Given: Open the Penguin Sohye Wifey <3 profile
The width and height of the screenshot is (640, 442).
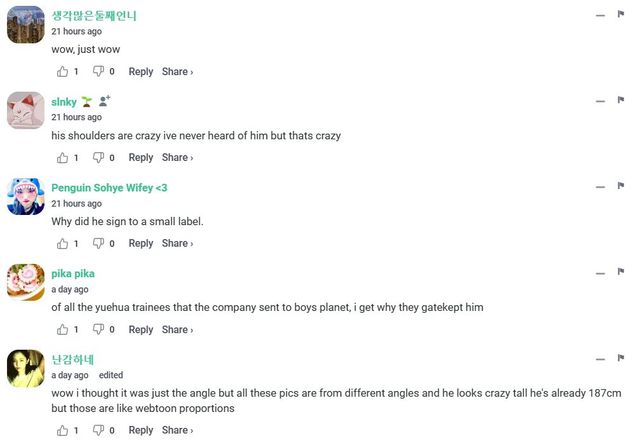Looking at the screenshot, I should pyautogui.click(x=109, y=188).
